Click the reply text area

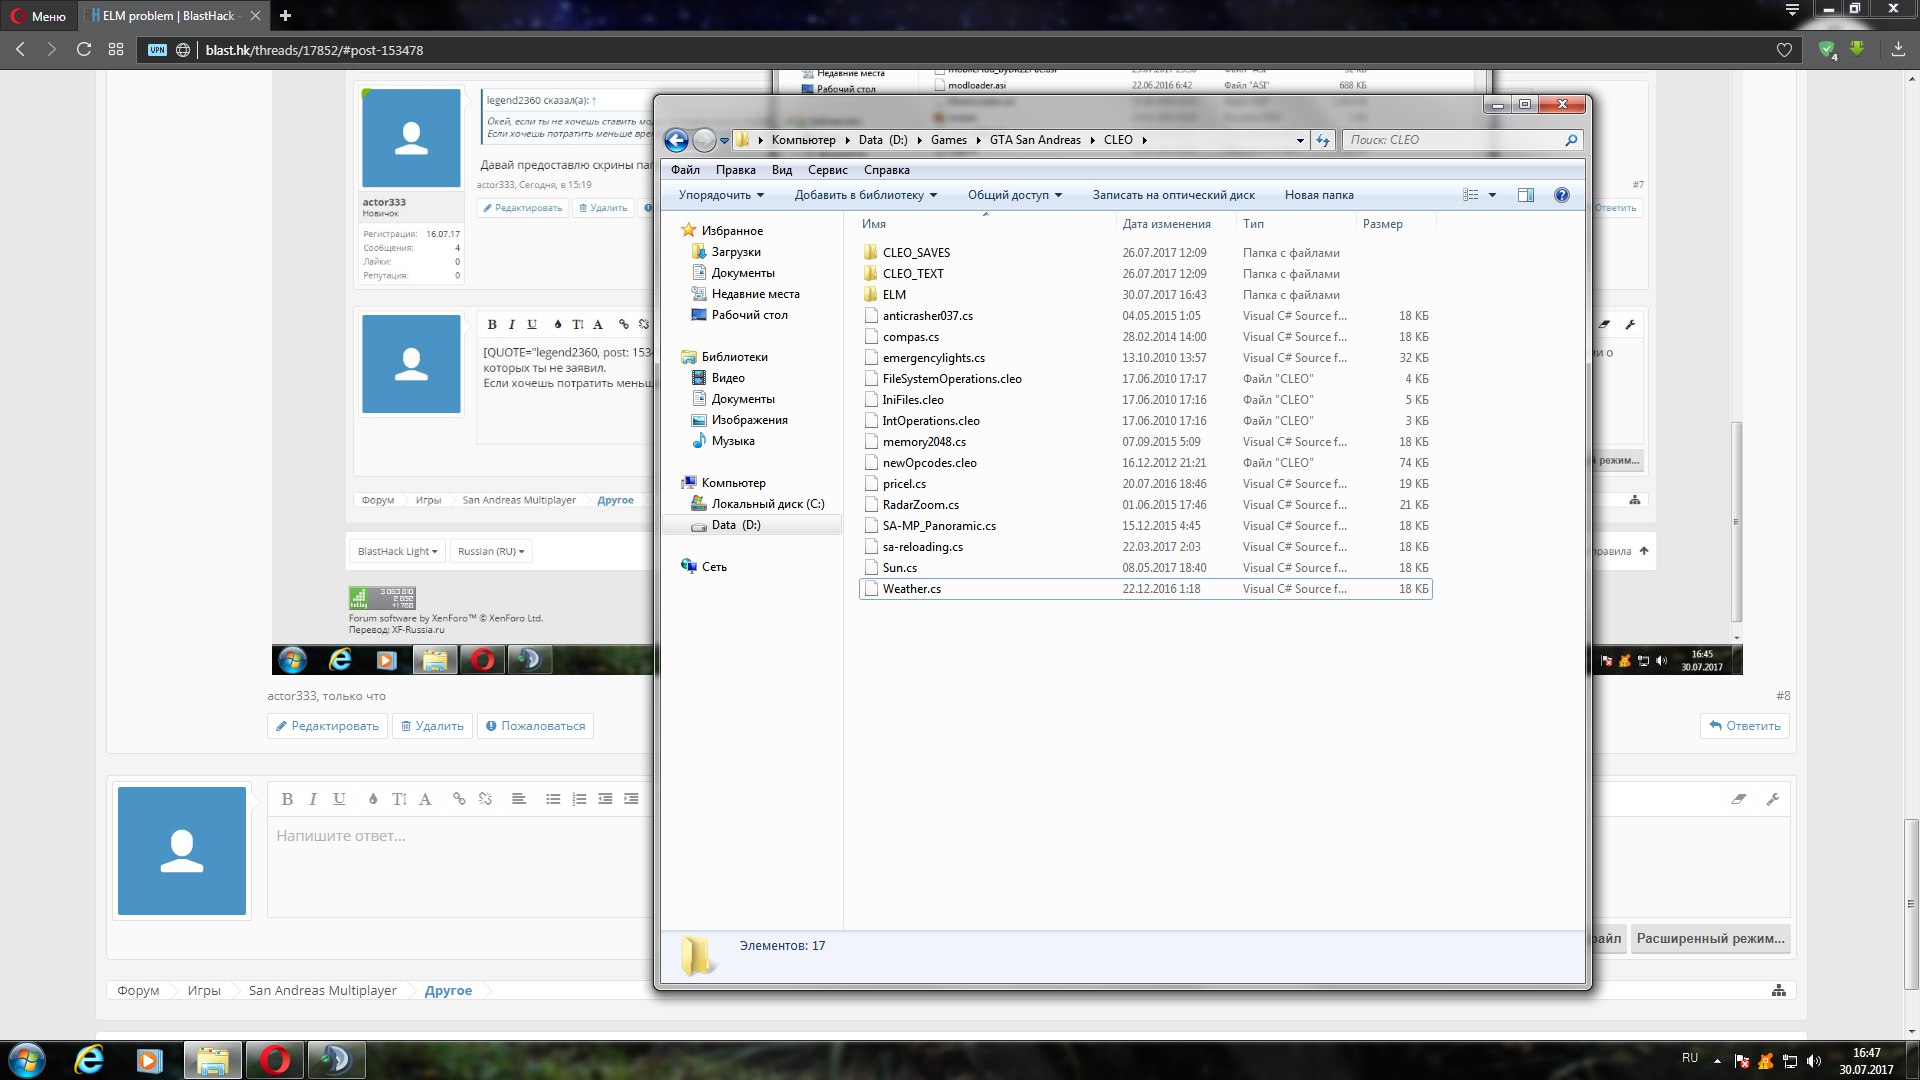[460, 866]
